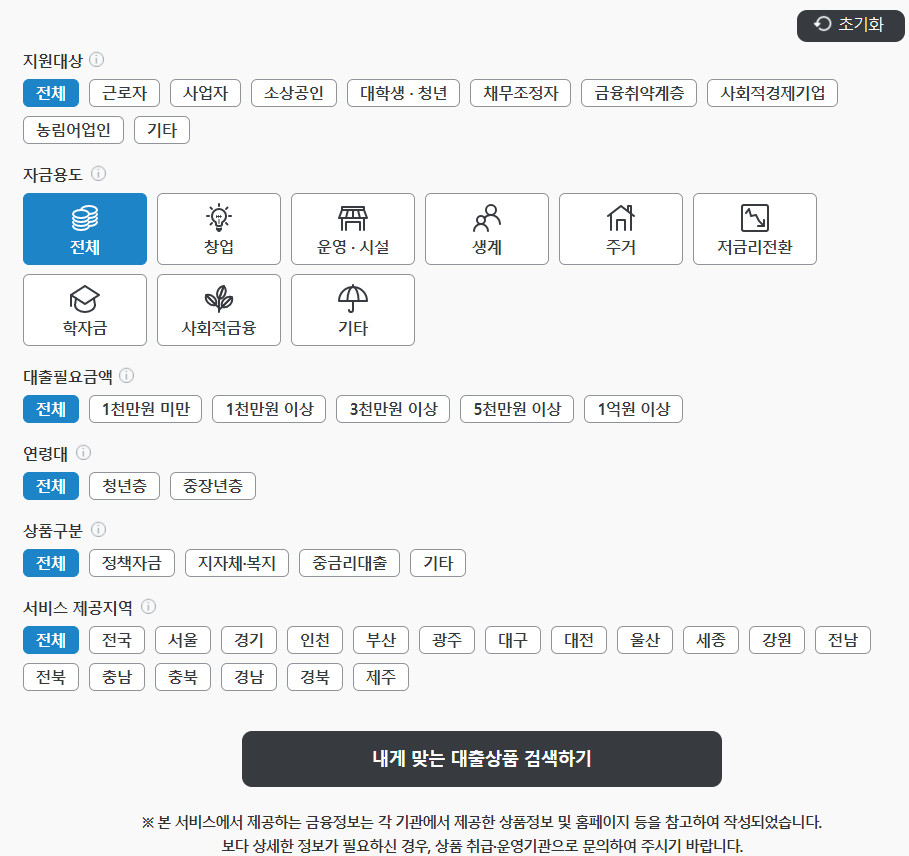Viewport: 909px width, 856px height.
Task: Select the 전체 coin stack fund-purpose card
Action: [x=85, y=229]
